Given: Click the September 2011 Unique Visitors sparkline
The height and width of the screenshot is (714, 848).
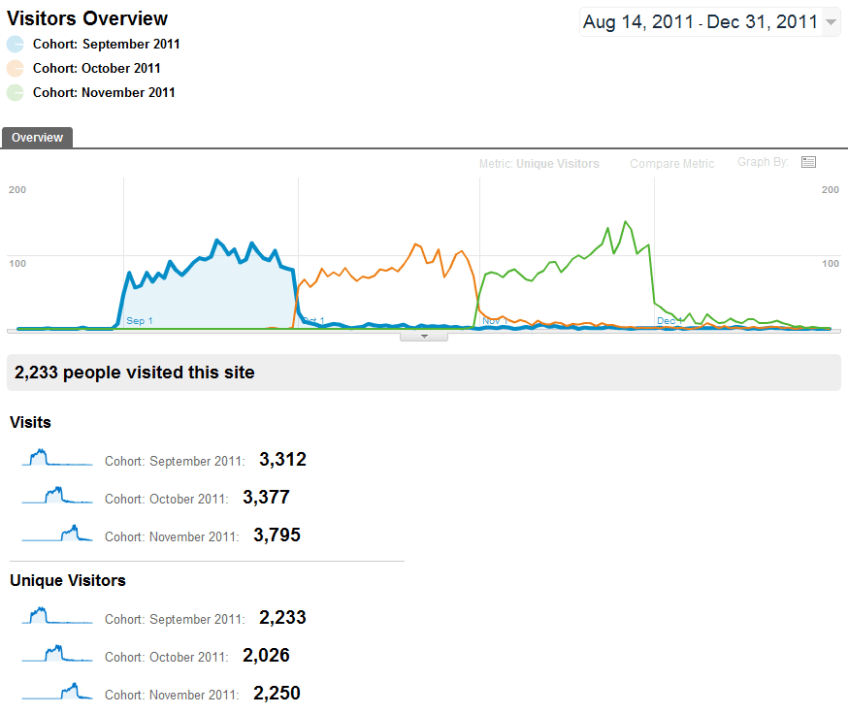Looking at the screenshot, I should [x=56, y=615].
